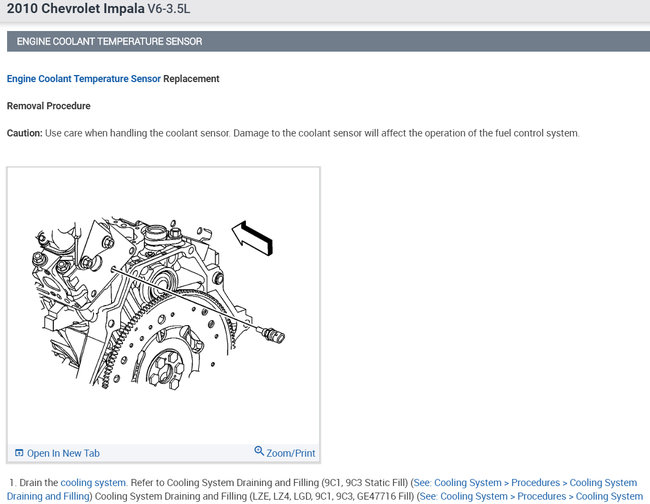Click the 'Caution:' label text

coord(24,133)
